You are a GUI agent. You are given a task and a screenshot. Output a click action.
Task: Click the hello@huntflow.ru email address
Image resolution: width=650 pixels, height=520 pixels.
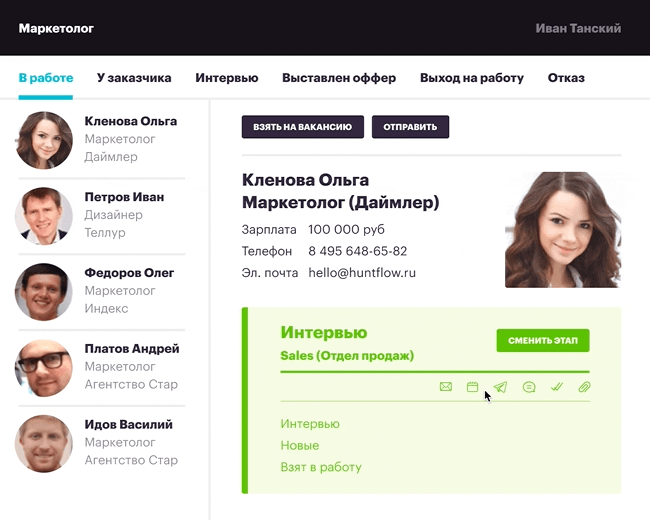point(362,272)
